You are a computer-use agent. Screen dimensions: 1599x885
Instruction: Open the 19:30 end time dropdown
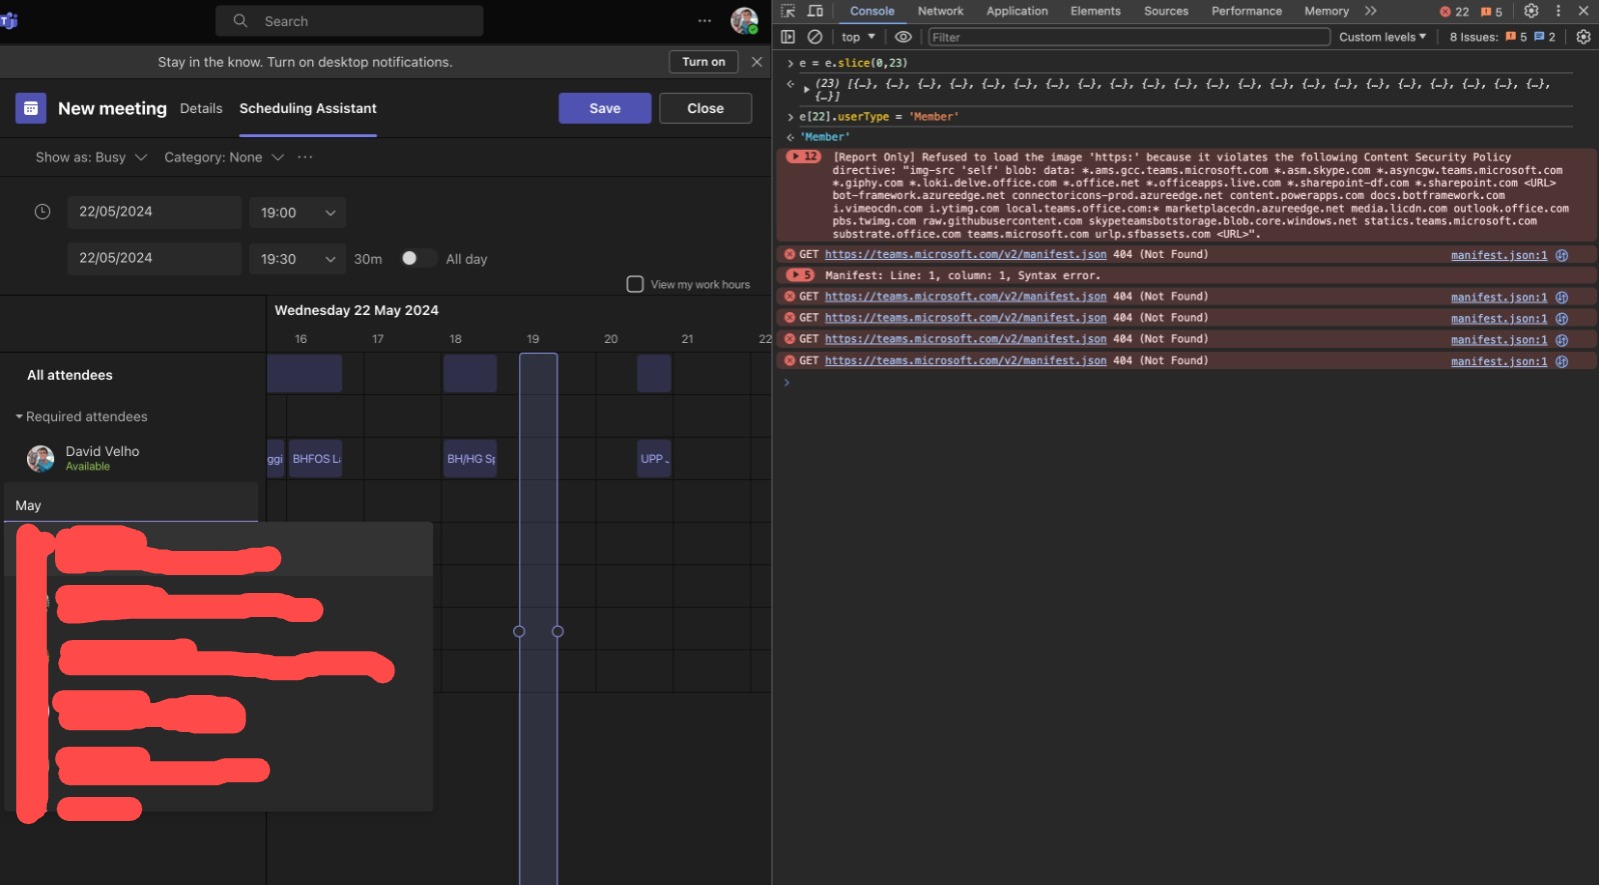point(298,258)
